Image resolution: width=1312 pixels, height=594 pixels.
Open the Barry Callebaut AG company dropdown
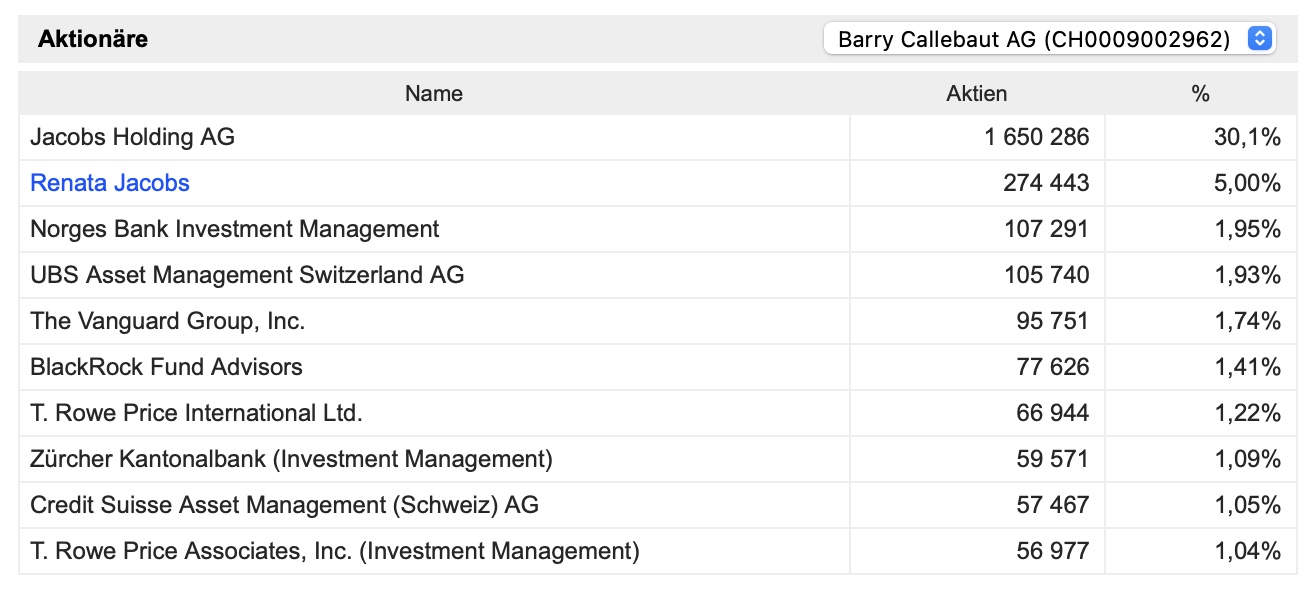click(1034, 39)
